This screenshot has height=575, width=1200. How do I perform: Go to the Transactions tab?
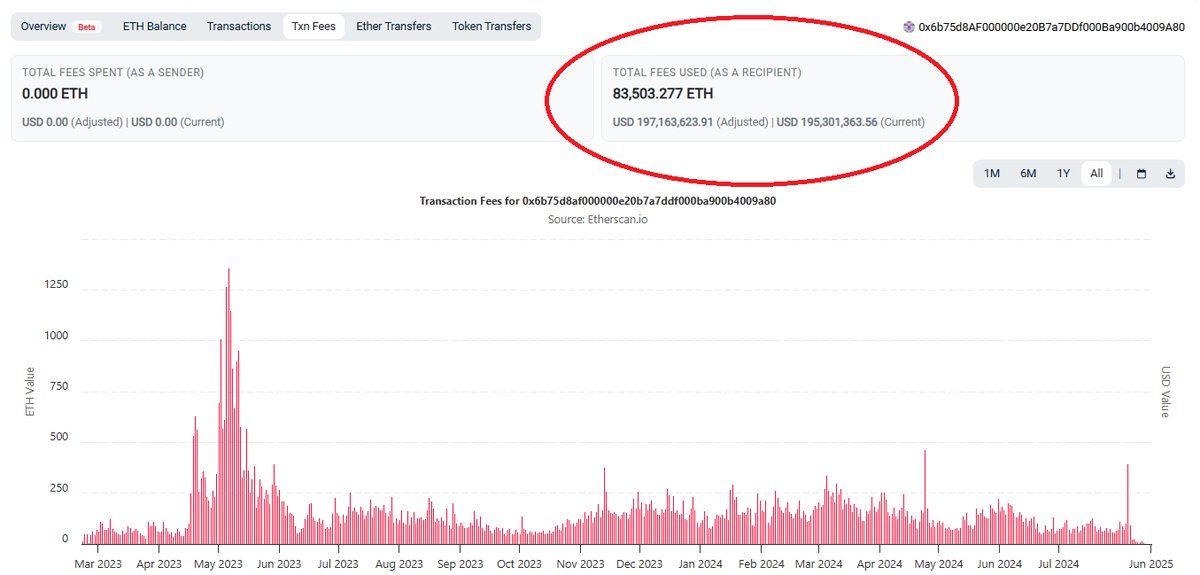(238, 26)
